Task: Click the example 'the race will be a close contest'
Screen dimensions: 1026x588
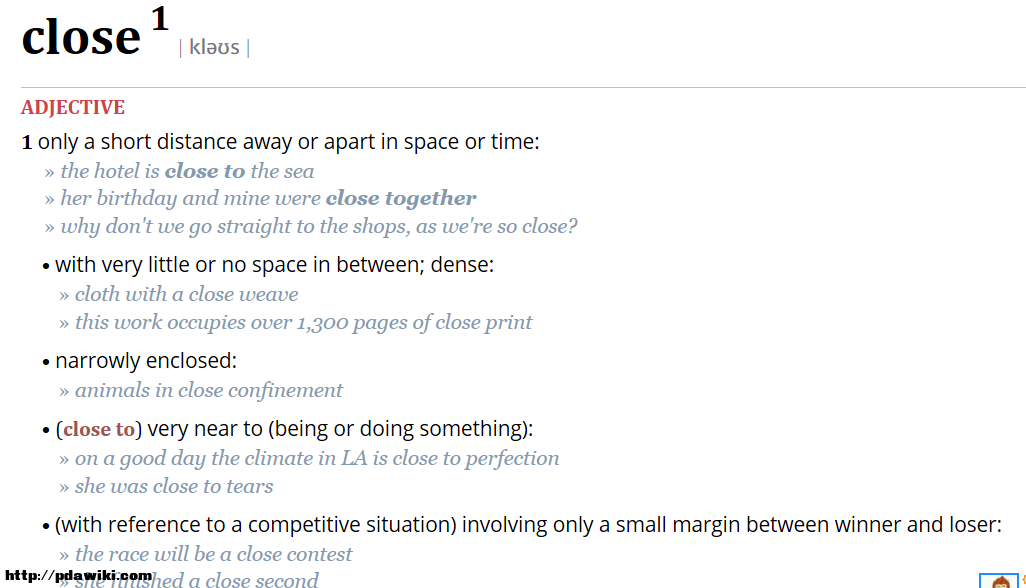Action: pyautogui.click(x=213, y=555)
